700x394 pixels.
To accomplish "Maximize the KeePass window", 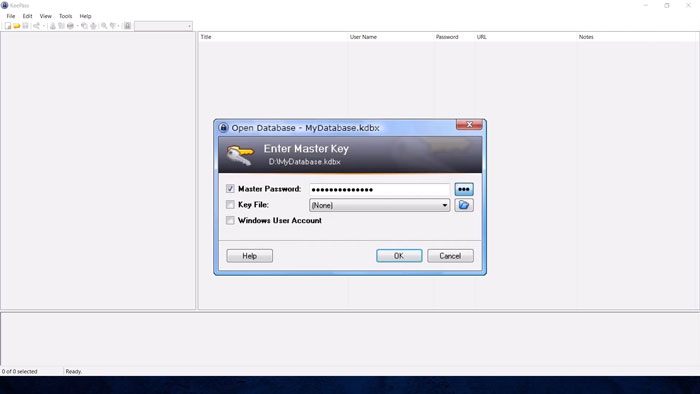I will (x=667, y=5).
